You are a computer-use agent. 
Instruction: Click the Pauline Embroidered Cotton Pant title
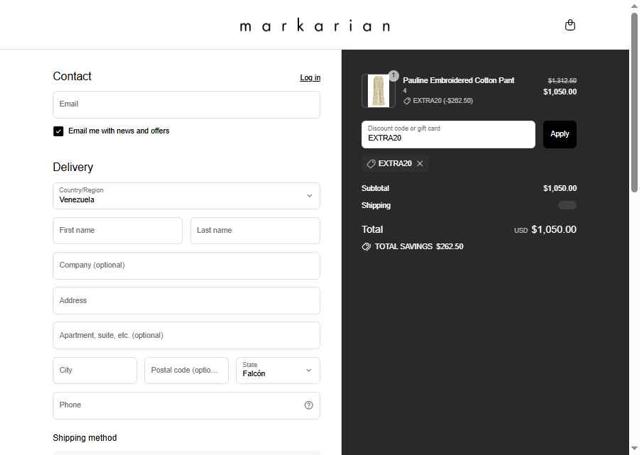[458, 80]
